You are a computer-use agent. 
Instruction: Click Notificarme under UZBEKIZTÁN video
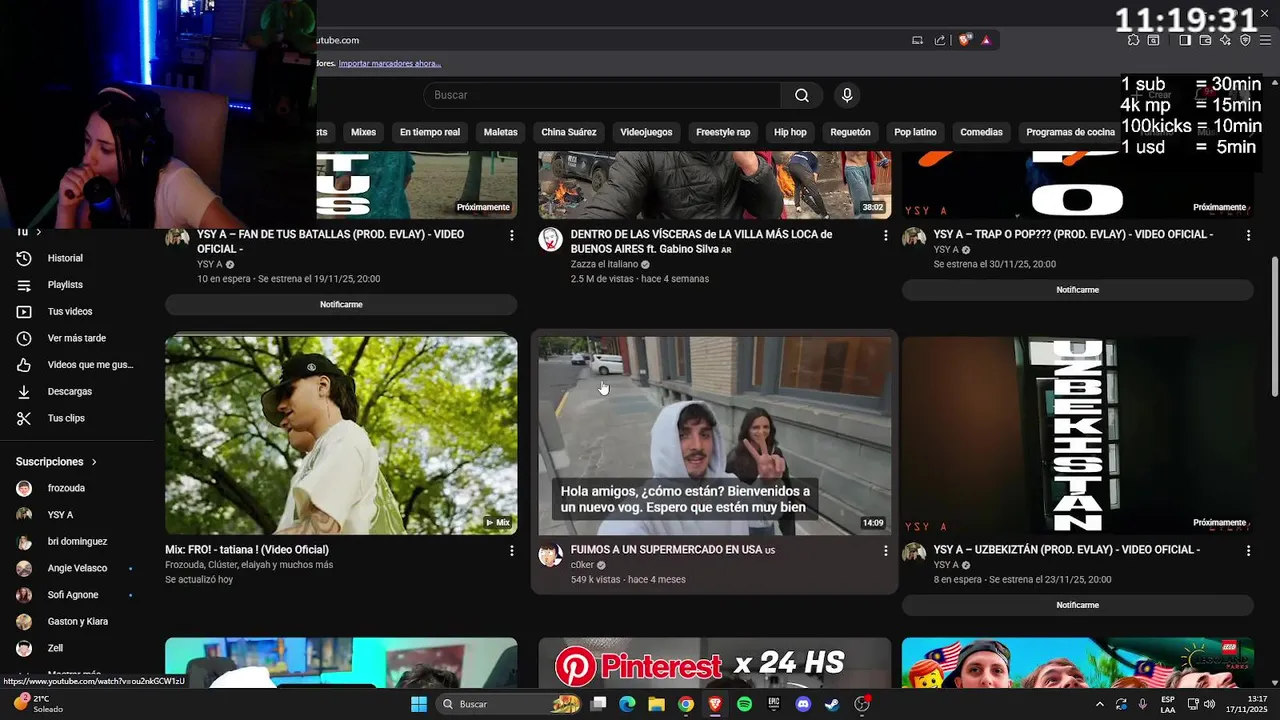pyautogui.click(x=1077, y=605)
